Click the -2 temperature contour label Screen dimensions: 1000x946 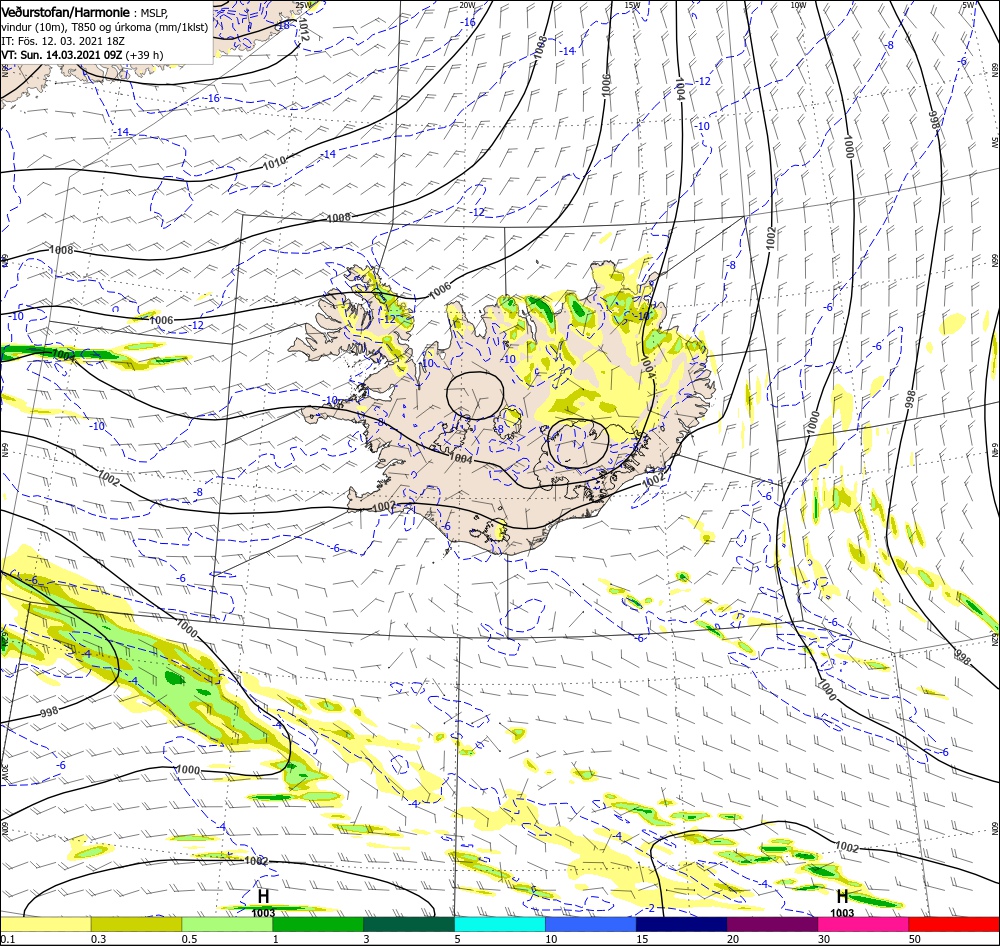(x=649, y=908)
